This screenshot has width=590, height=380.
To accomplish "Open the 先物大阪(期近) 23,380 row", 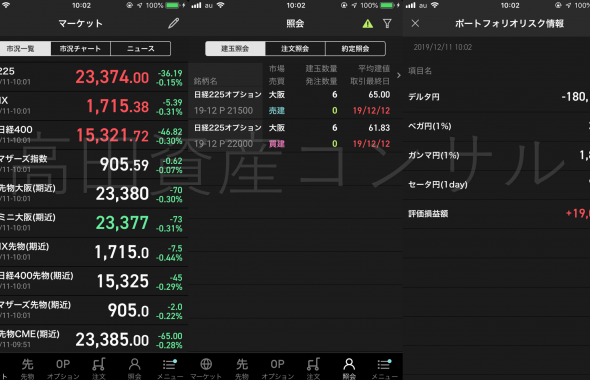I will [94, 193].
